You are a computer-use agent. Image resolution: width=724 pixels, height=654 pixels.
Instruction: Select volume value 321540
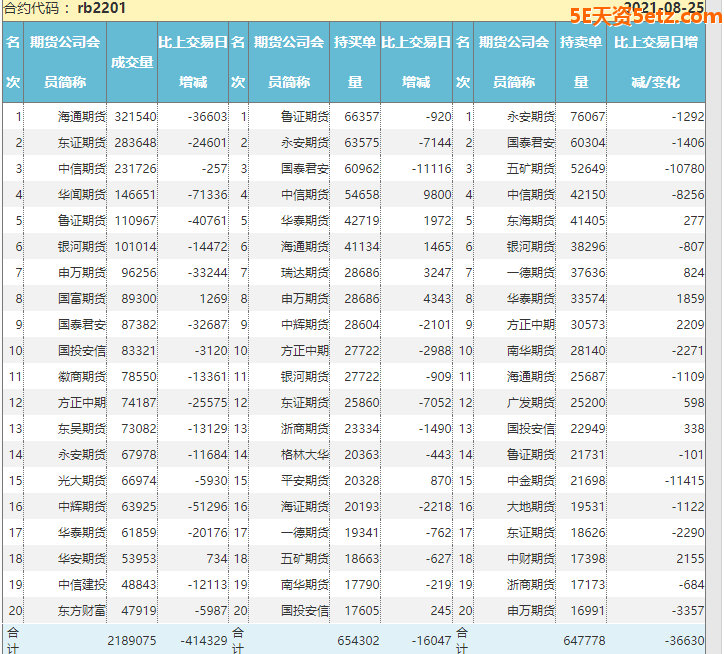pyautogui.click(x=135, y=116)
